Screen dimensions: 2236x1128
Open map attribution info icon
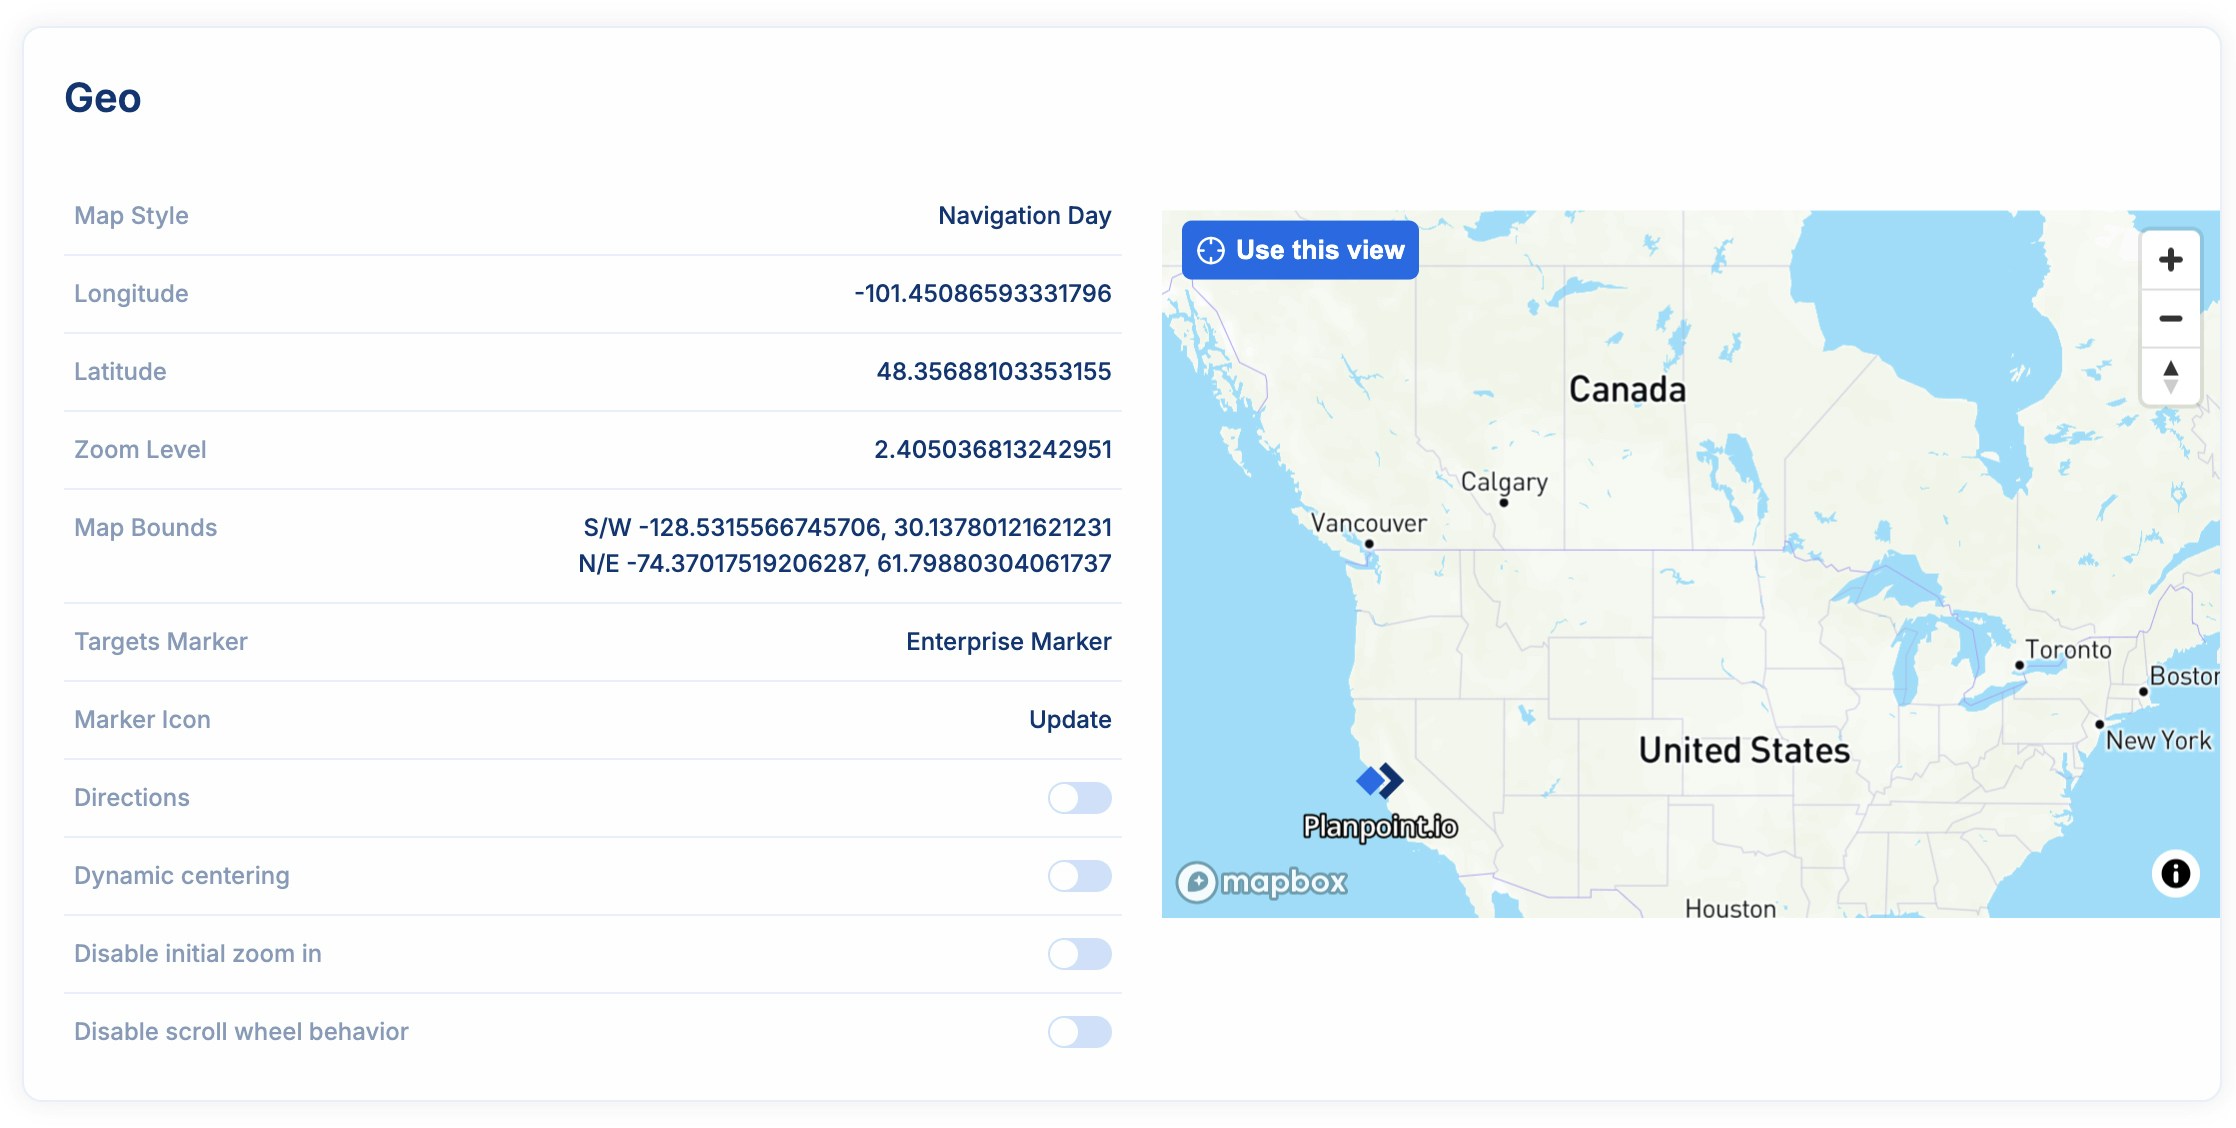pos(2175,874)
